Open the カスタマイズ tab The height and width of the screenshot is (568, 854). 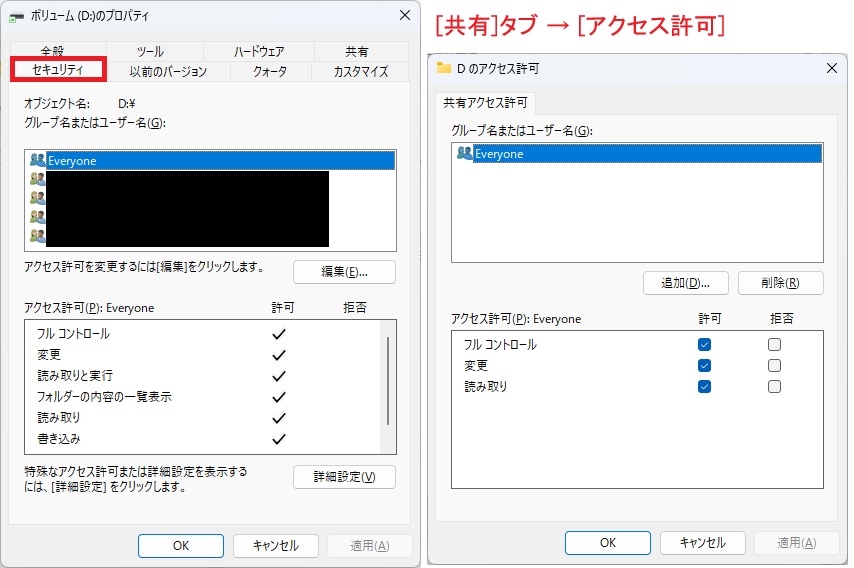(361, 71)
